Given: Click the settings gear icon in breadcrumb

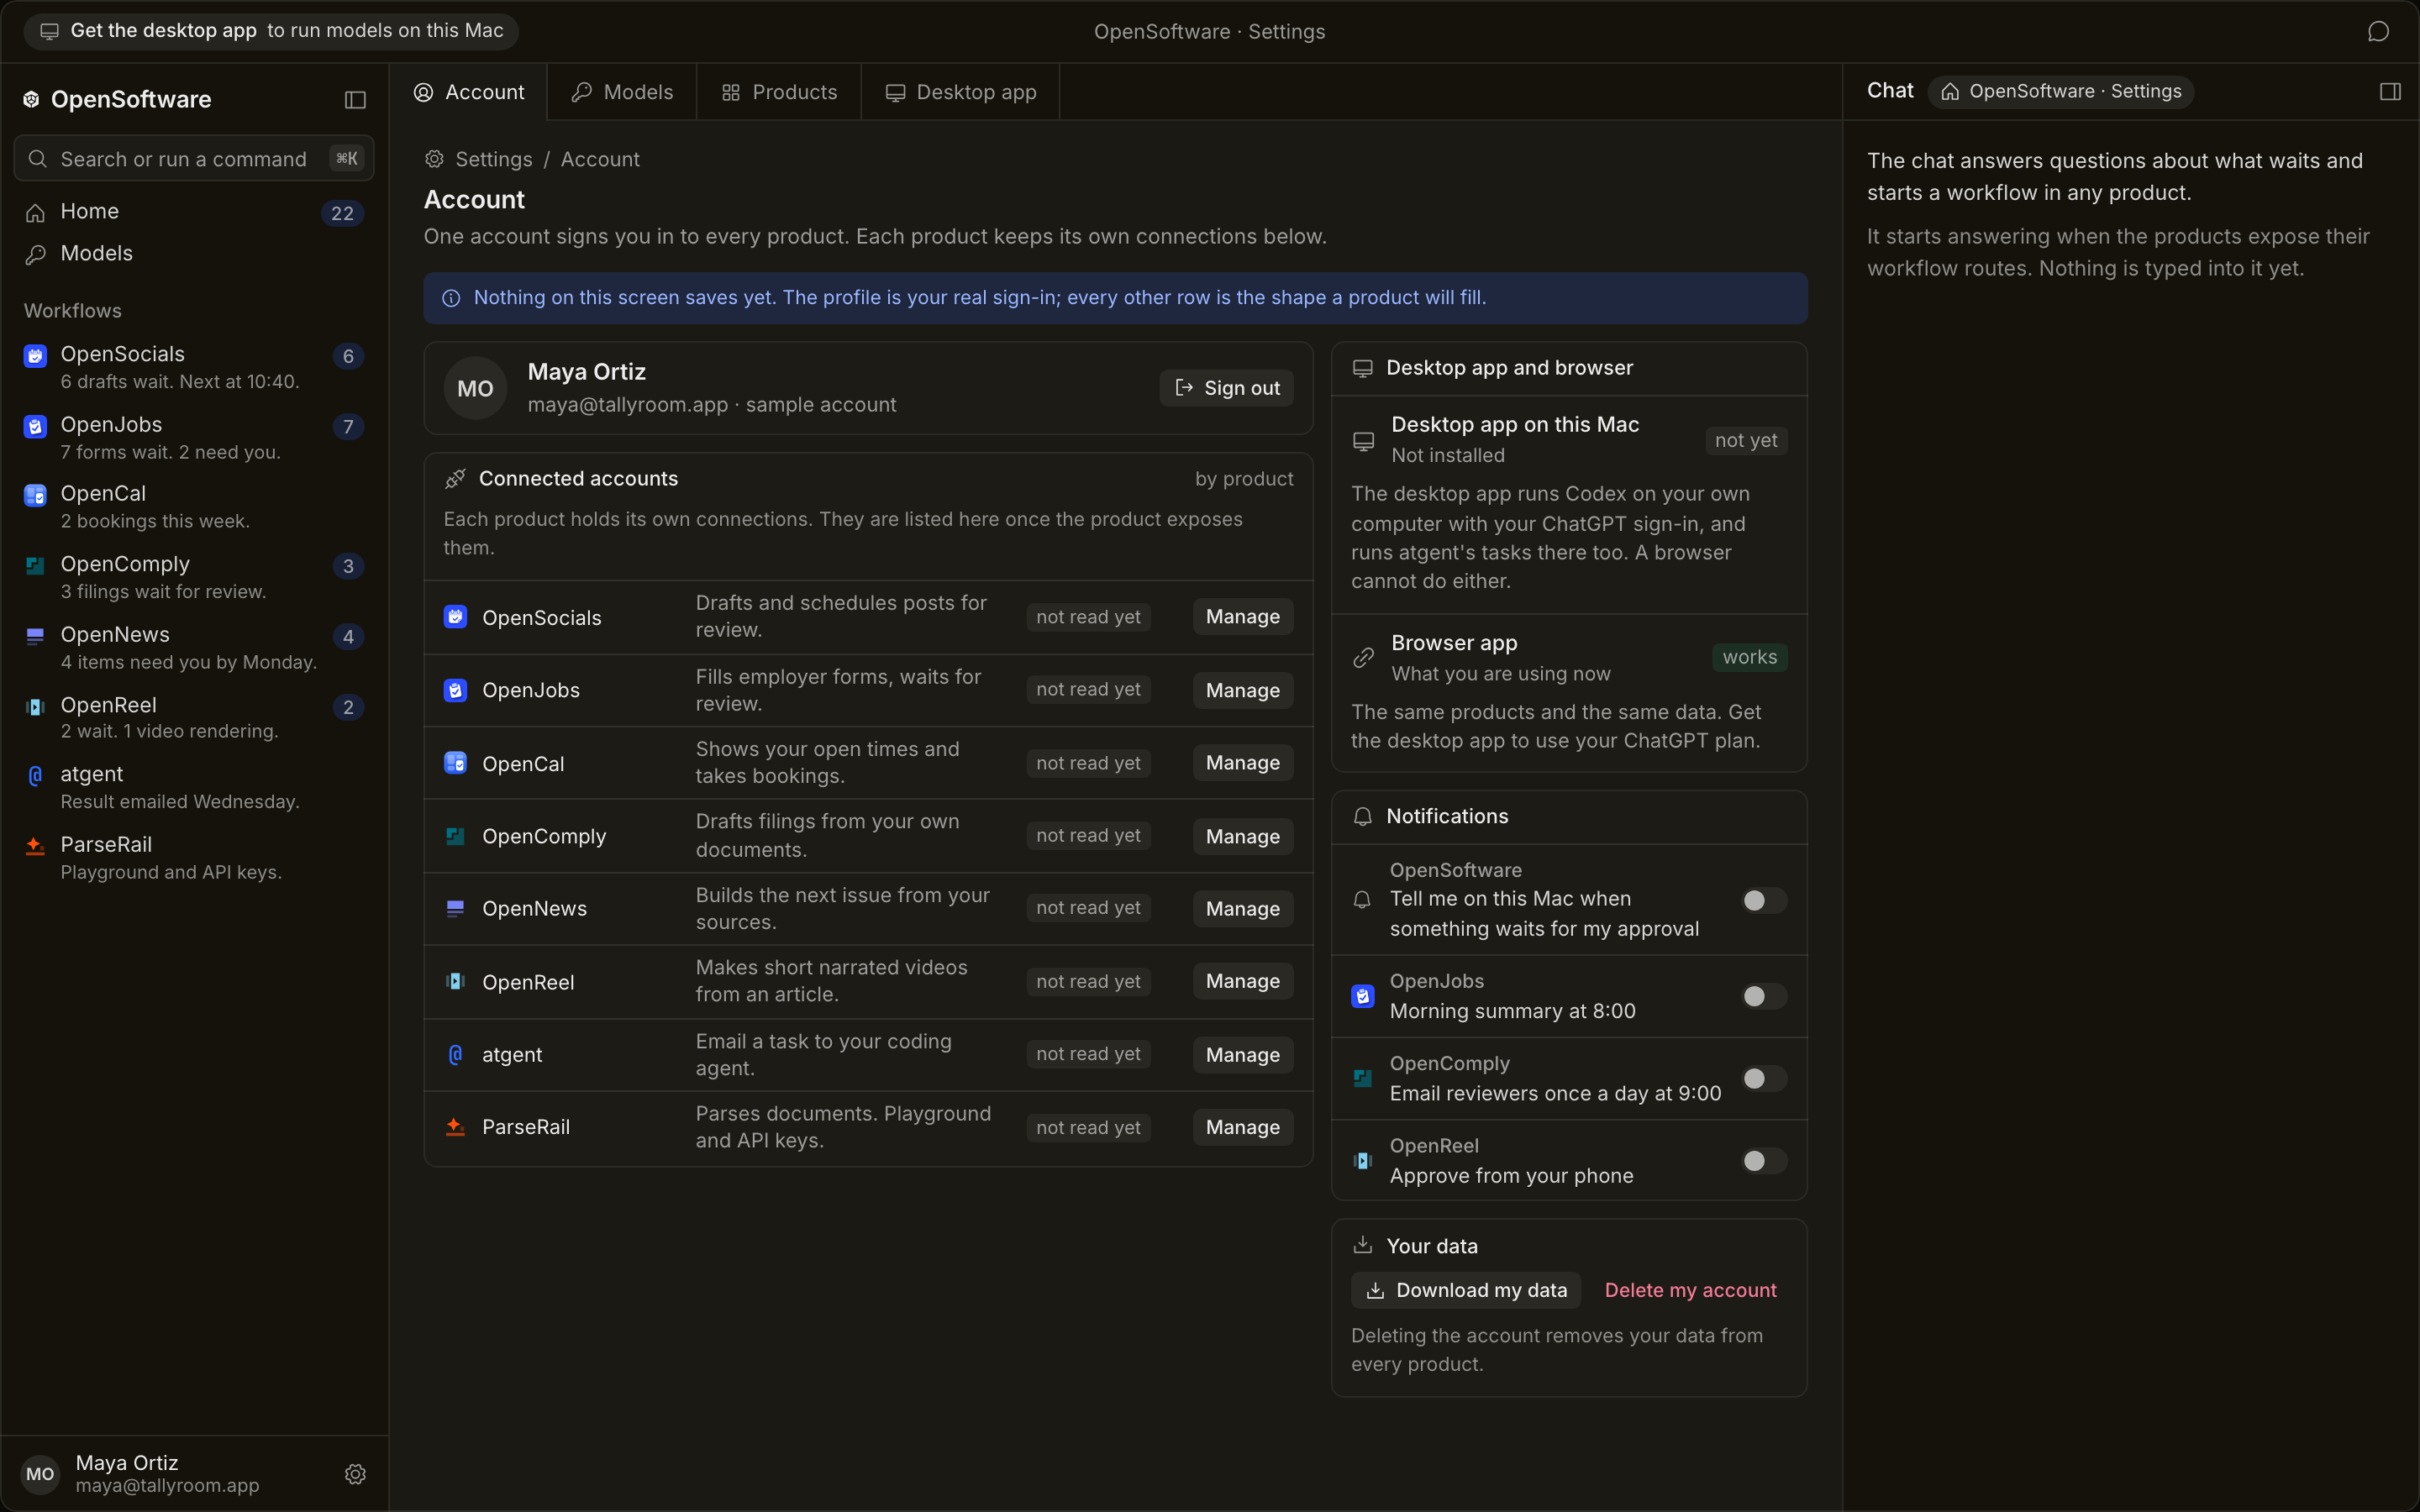Looking at the screenshot, I should pyautogui.click(x=434, y=159).
